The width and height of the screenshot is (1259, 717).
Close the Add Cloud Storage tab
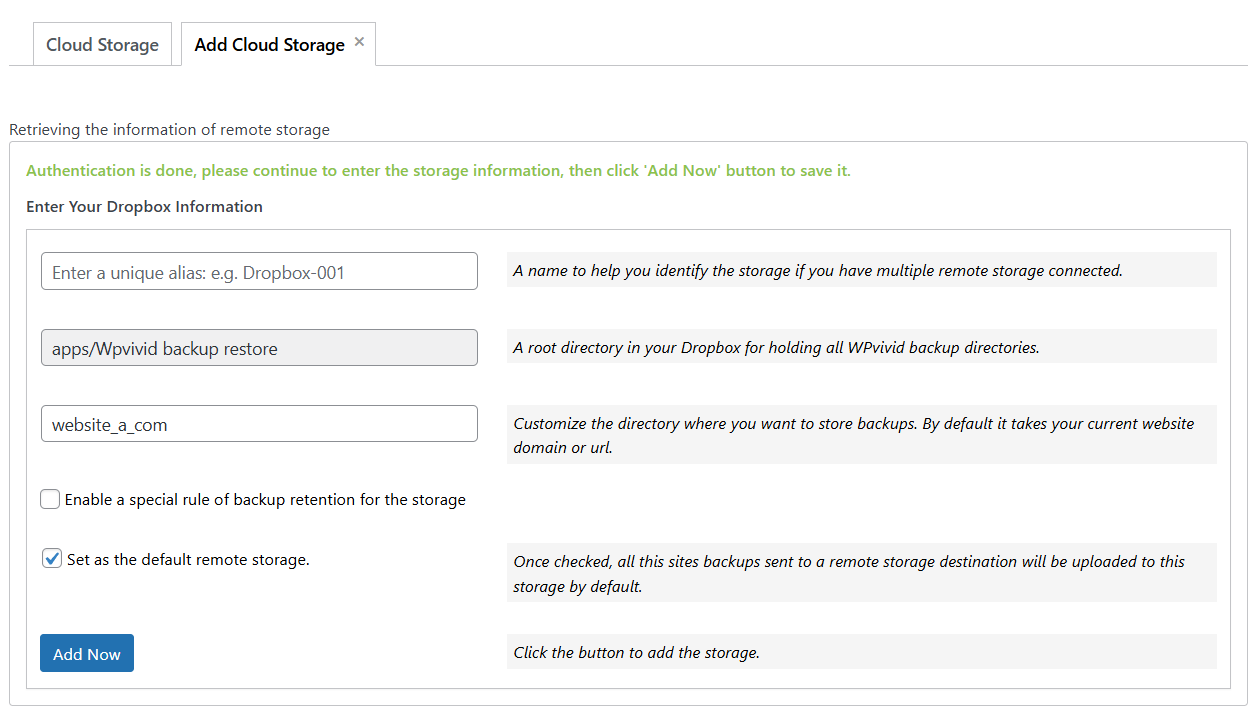[359, 42]
